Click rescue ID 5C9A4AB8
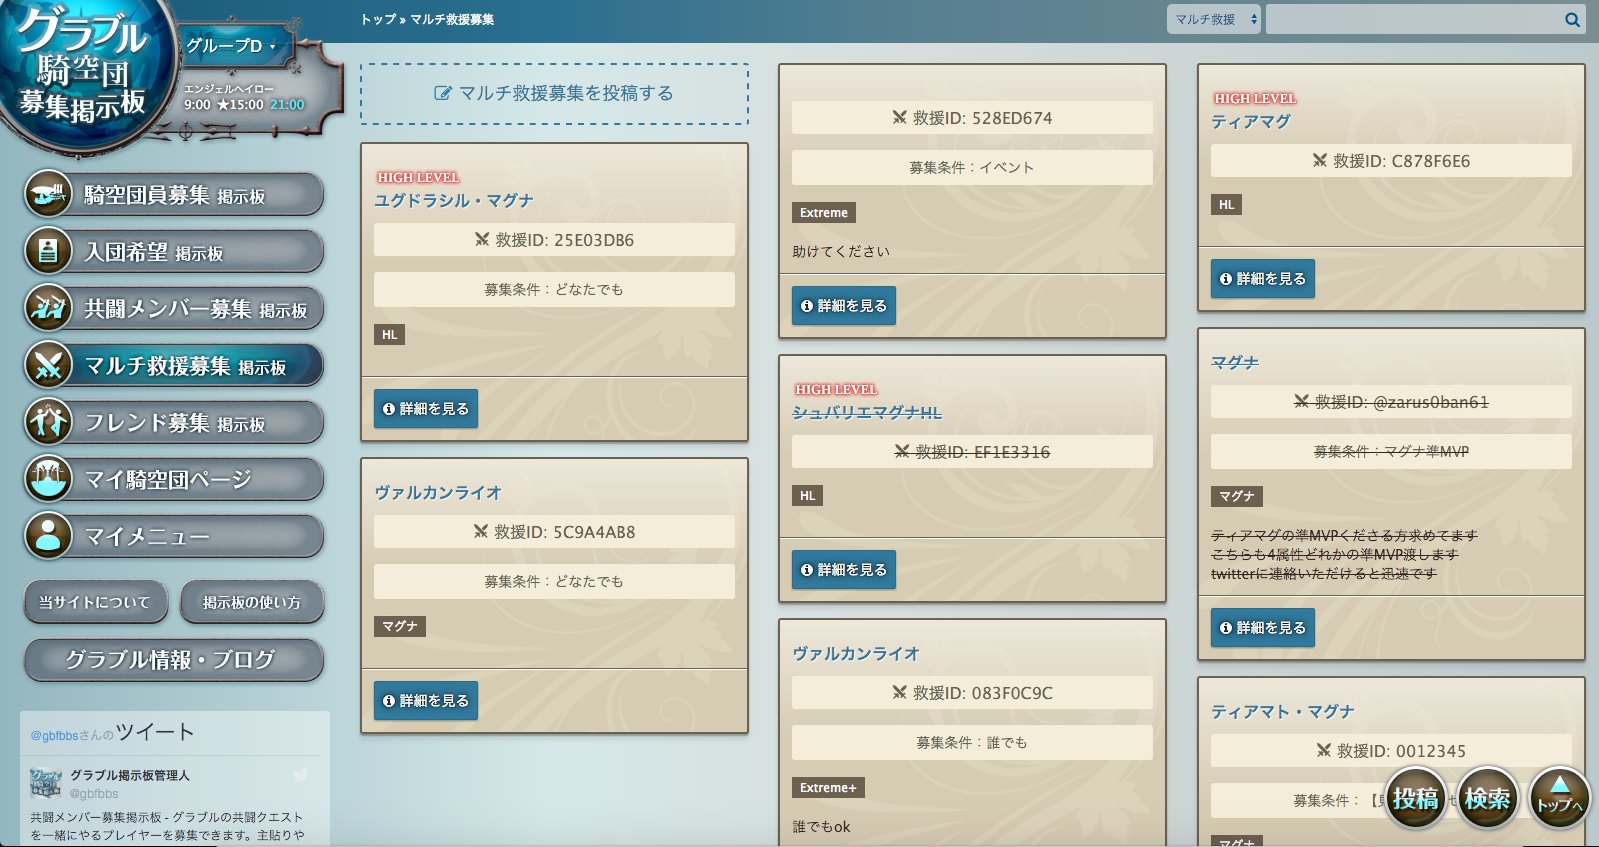This screenshot has width=1599, height=847. coord(554,532)
